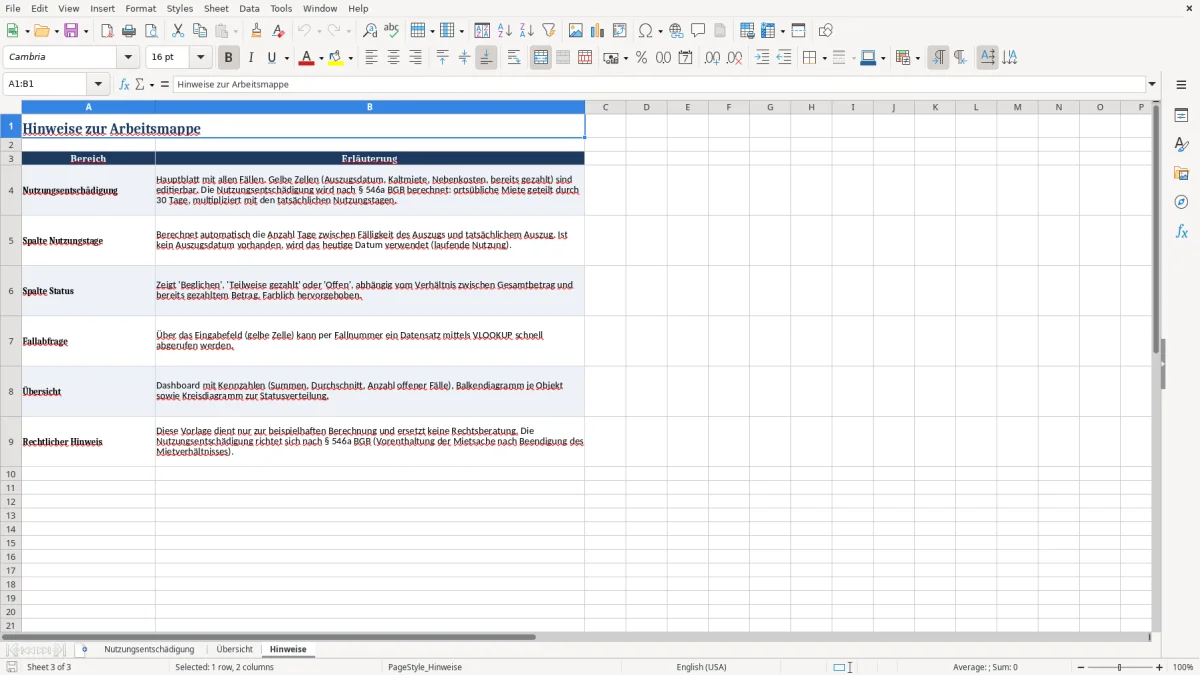Click the zoom percentage 100%
Viewport: 1200px width, 675px height.
(1183, 667)
